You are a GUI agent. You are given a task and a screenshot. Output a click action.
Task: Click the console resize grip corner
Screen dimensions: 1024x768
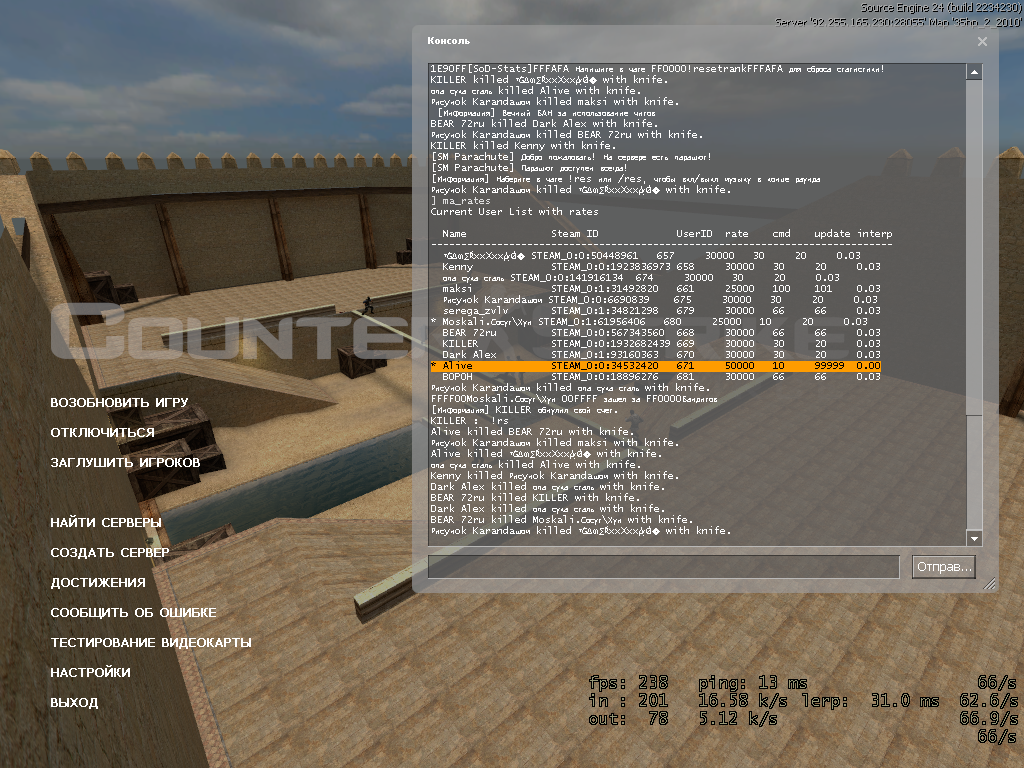(x=990, y=584)
